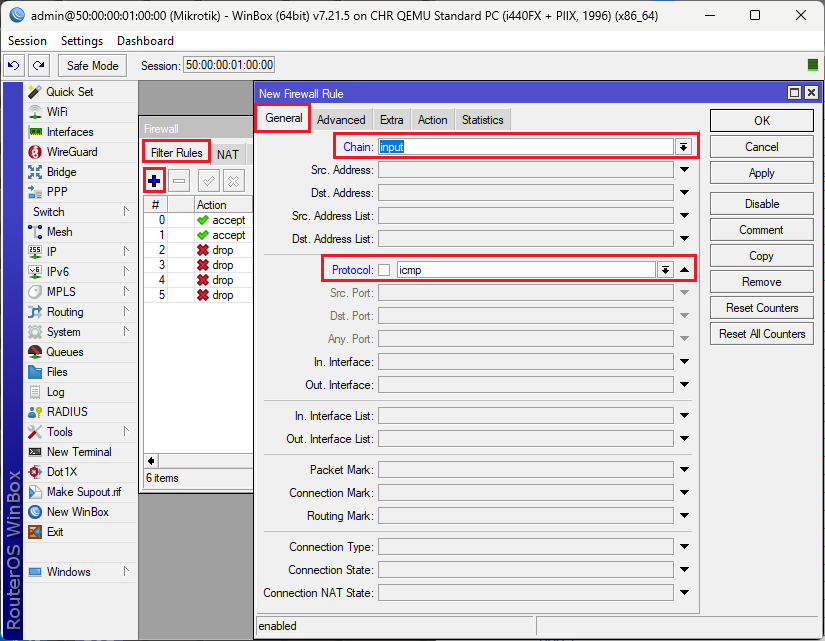Open the Session menu
This screenshot has height=641, width=825.
(x=27, y=41)
